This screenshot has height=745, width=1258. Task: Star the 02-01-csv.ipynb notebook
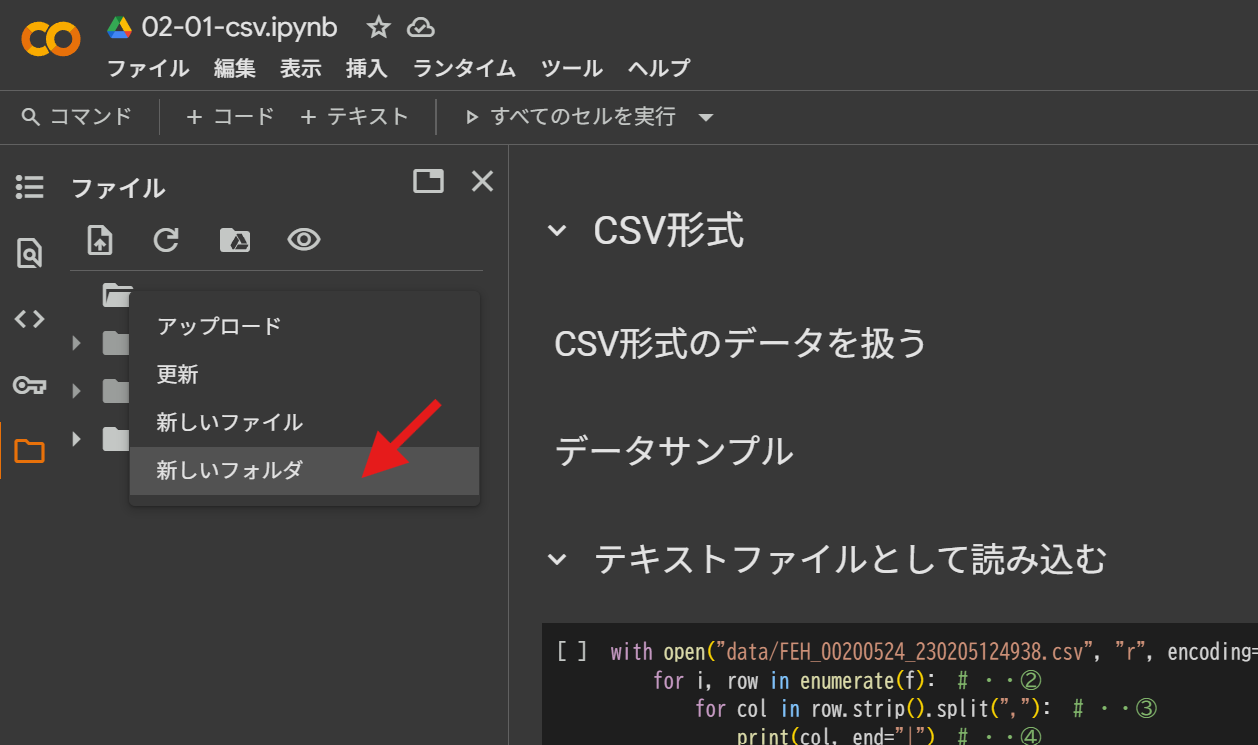(378, 28)
